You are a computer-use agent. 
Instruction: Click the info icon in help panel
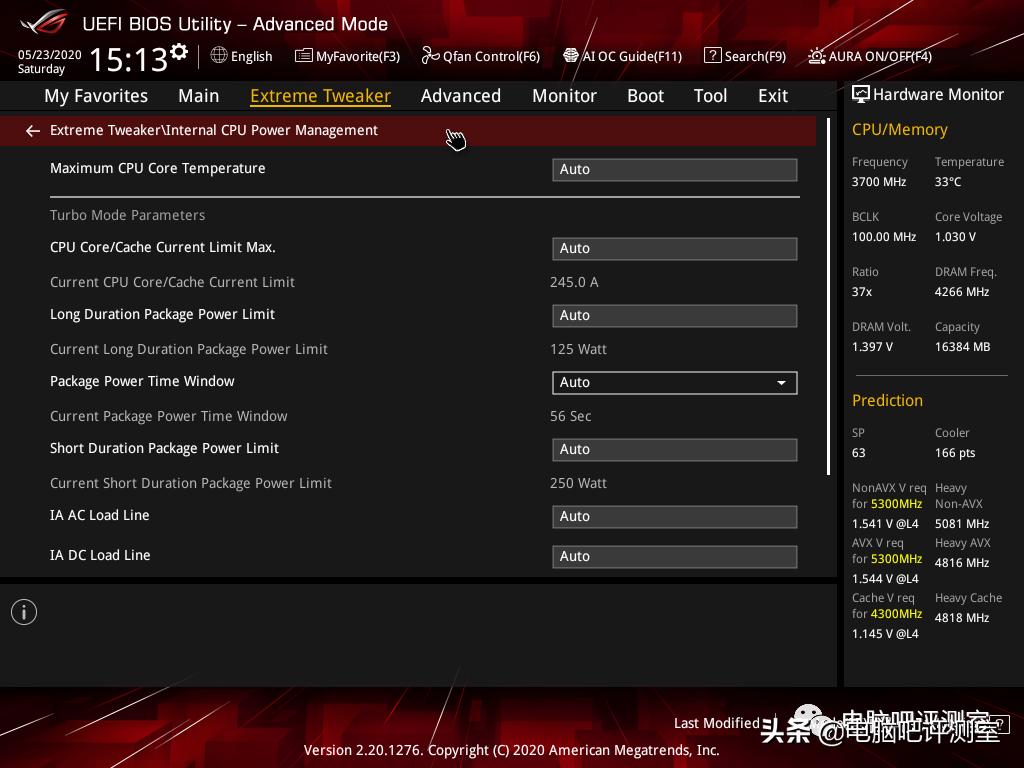[x=24, y=612]
